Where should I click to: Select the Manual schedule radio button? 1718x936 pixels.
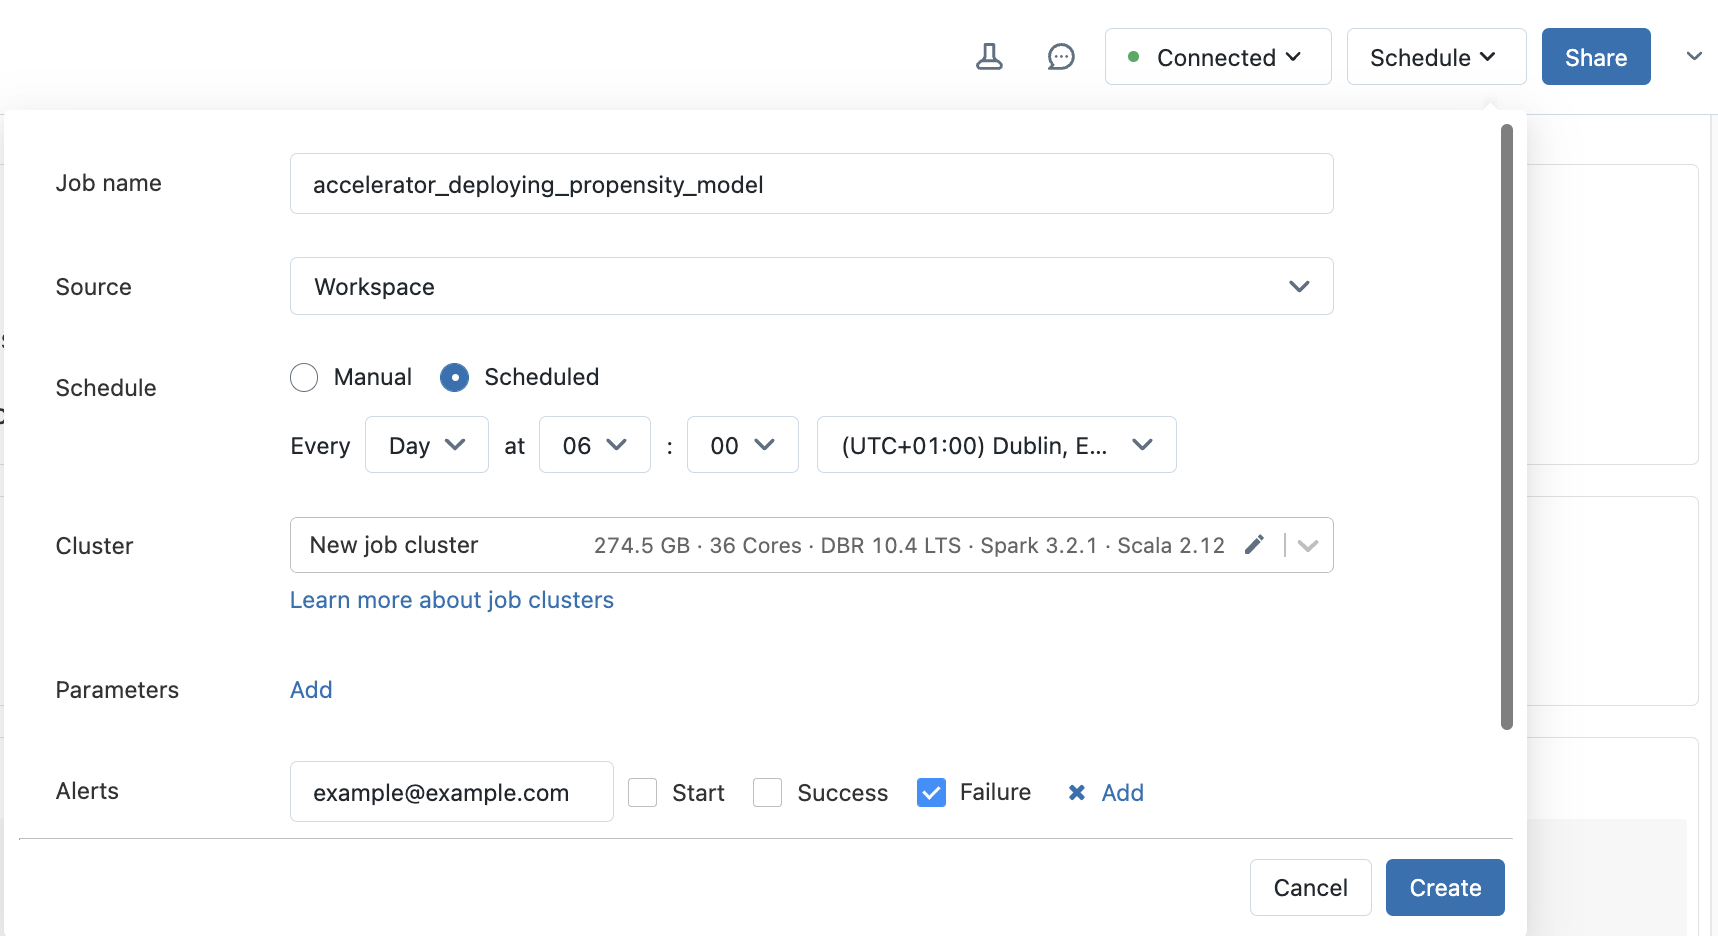[304, 377]
